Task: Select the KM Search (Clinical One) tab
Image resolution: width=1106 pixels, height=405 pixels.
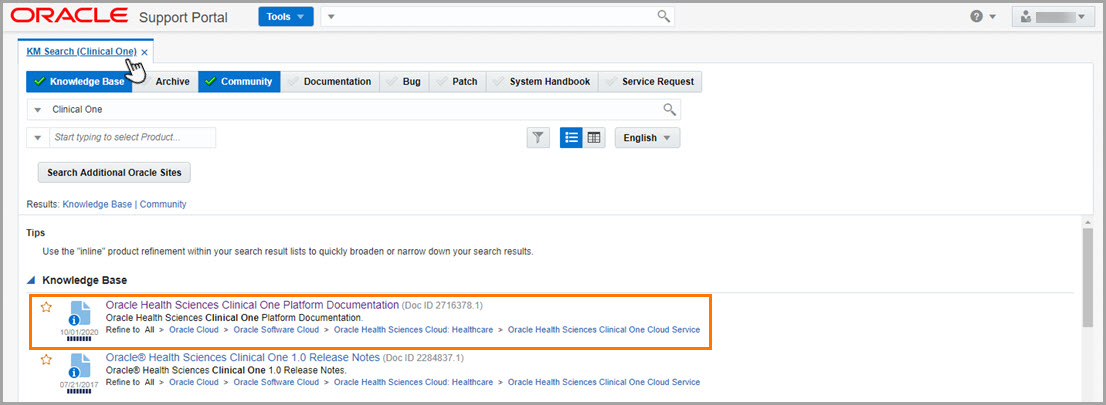Action: [81, 52]
